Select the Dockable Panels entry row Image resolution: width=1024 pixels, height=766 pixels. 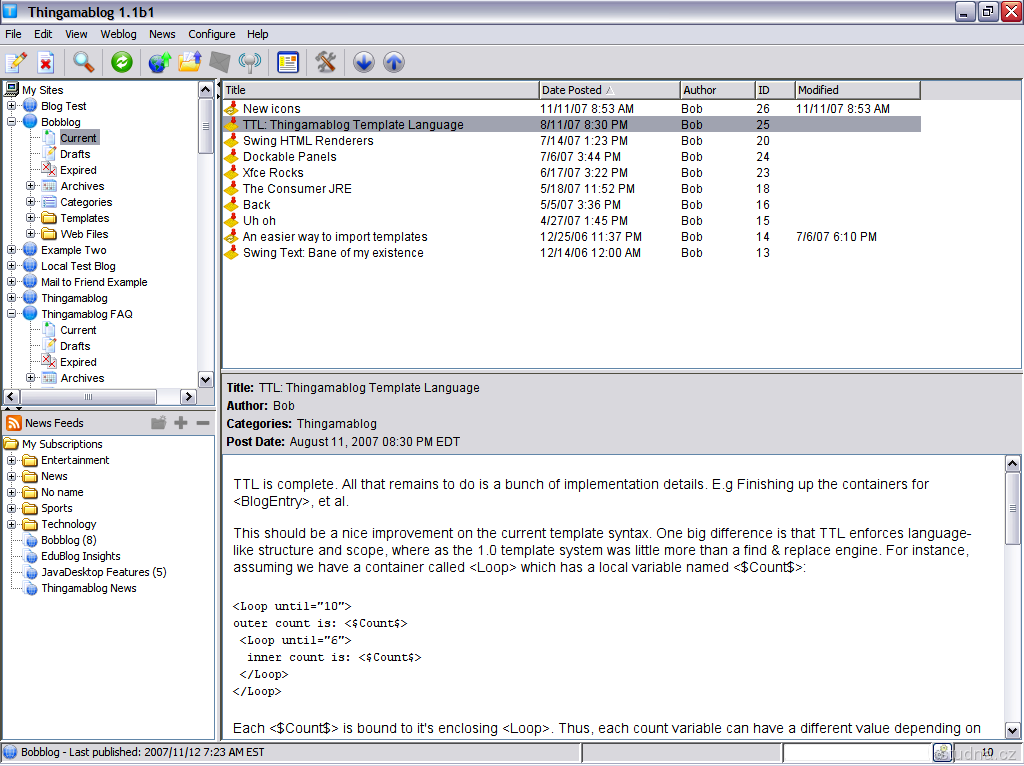coord(289,157)
